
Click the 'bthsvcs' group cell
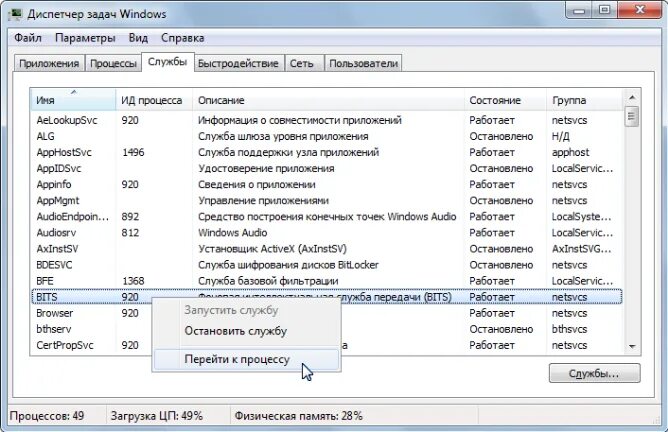click(569, 329)
